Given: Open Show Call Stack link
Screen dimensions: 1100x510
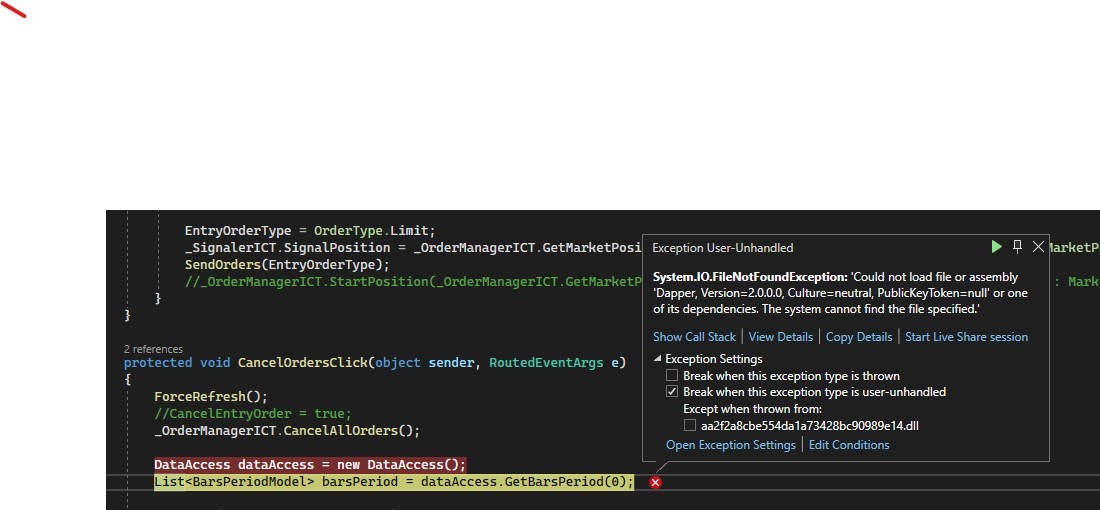Looking at the screenshot, I should pos(695,337).
